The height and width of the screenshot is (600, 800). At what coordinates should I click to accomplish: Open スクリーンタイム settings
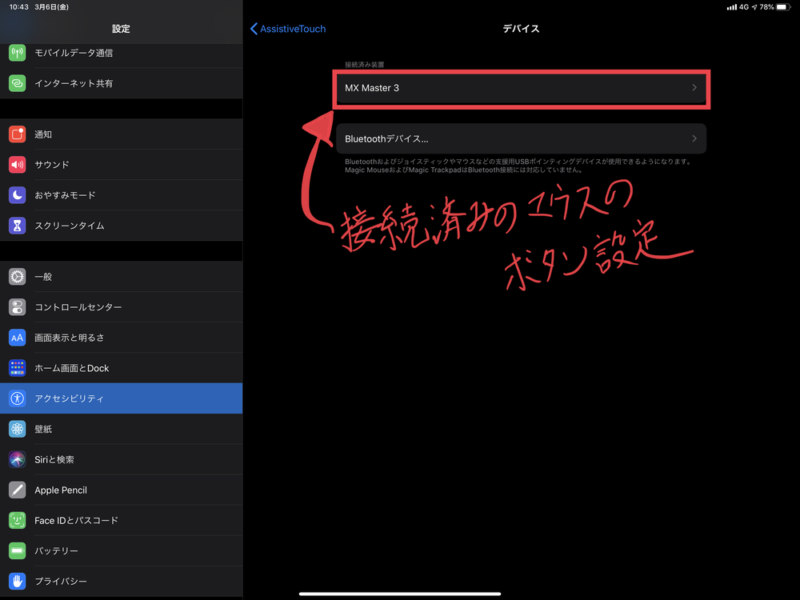121,226
